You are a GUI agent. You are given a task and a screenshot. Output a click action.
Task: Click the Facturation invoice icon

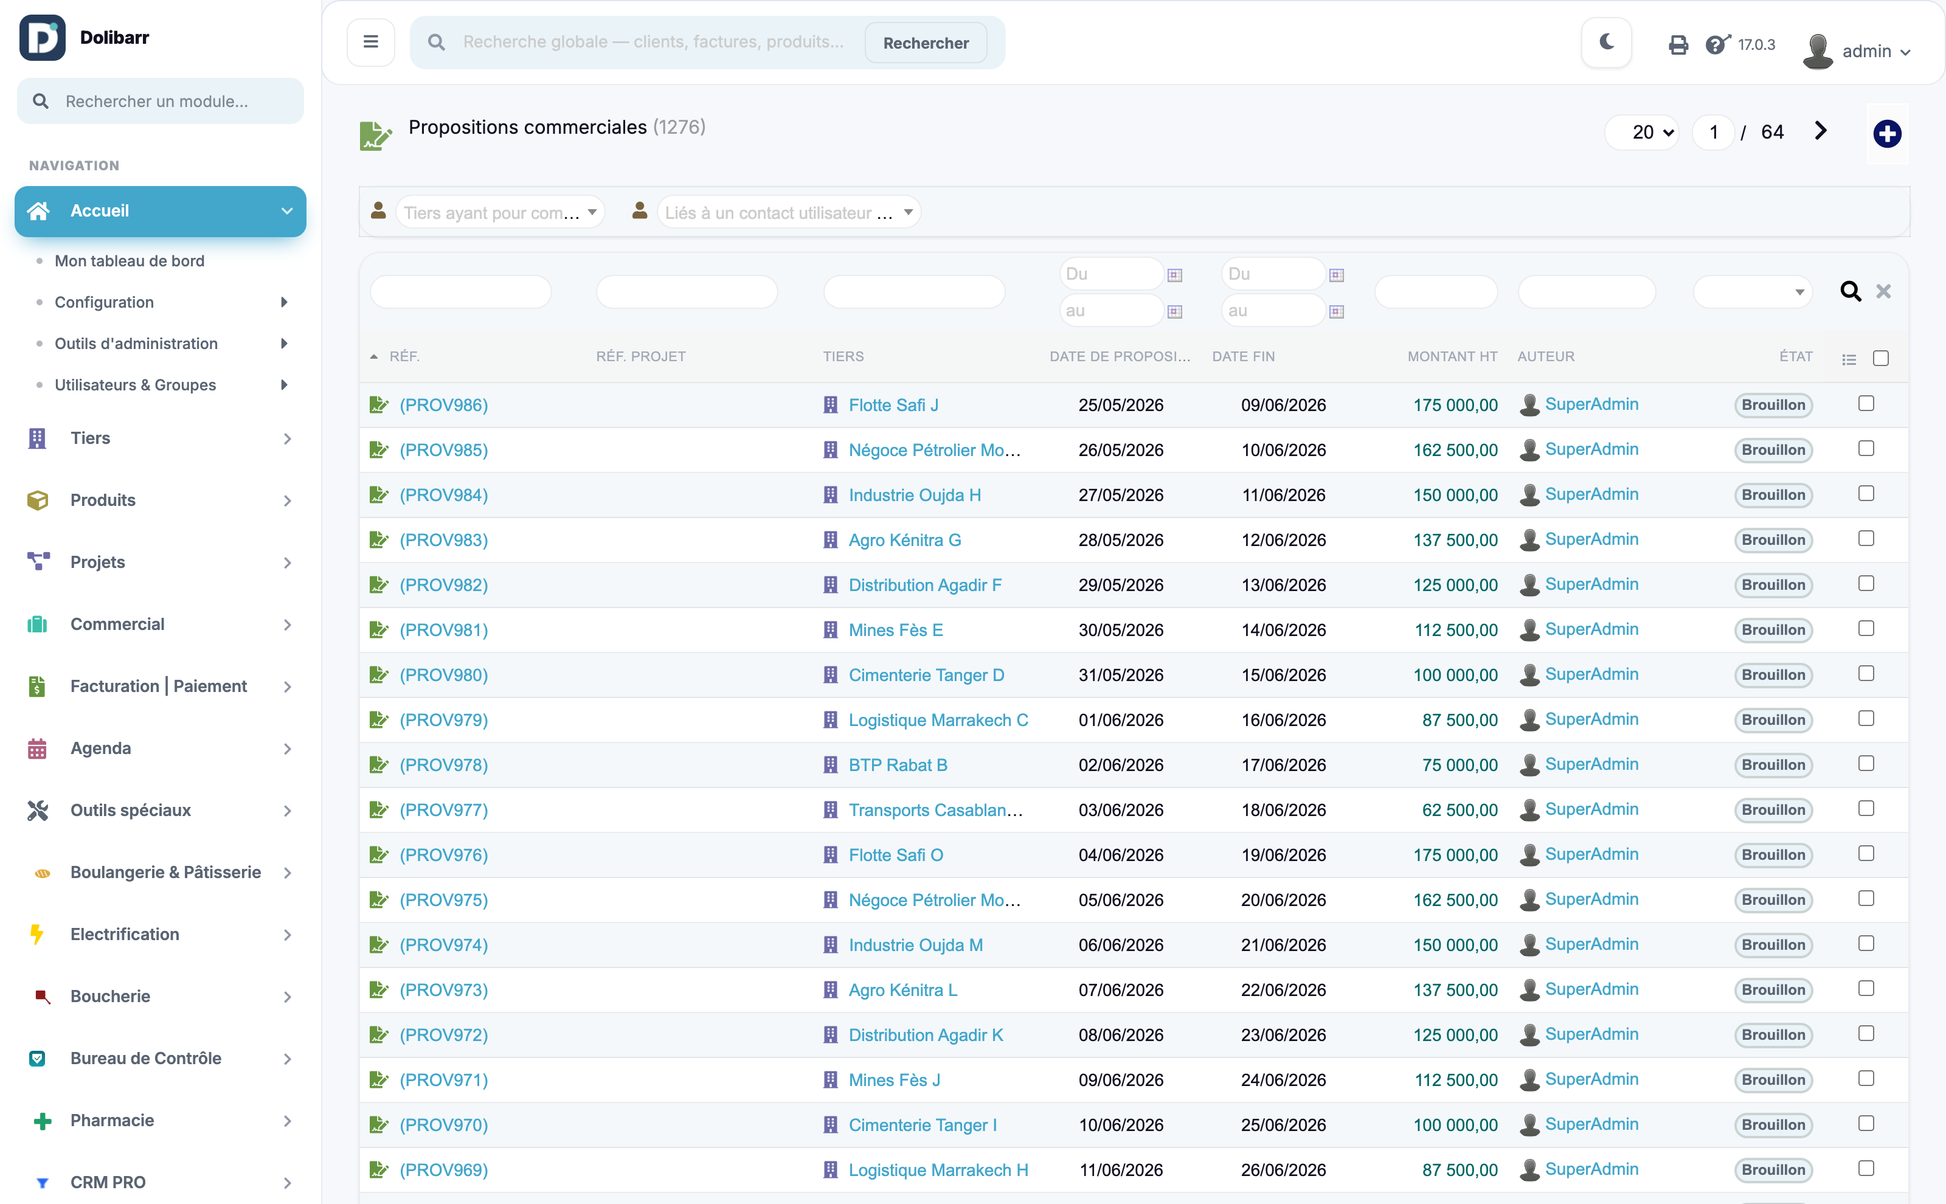coord(37,686)
